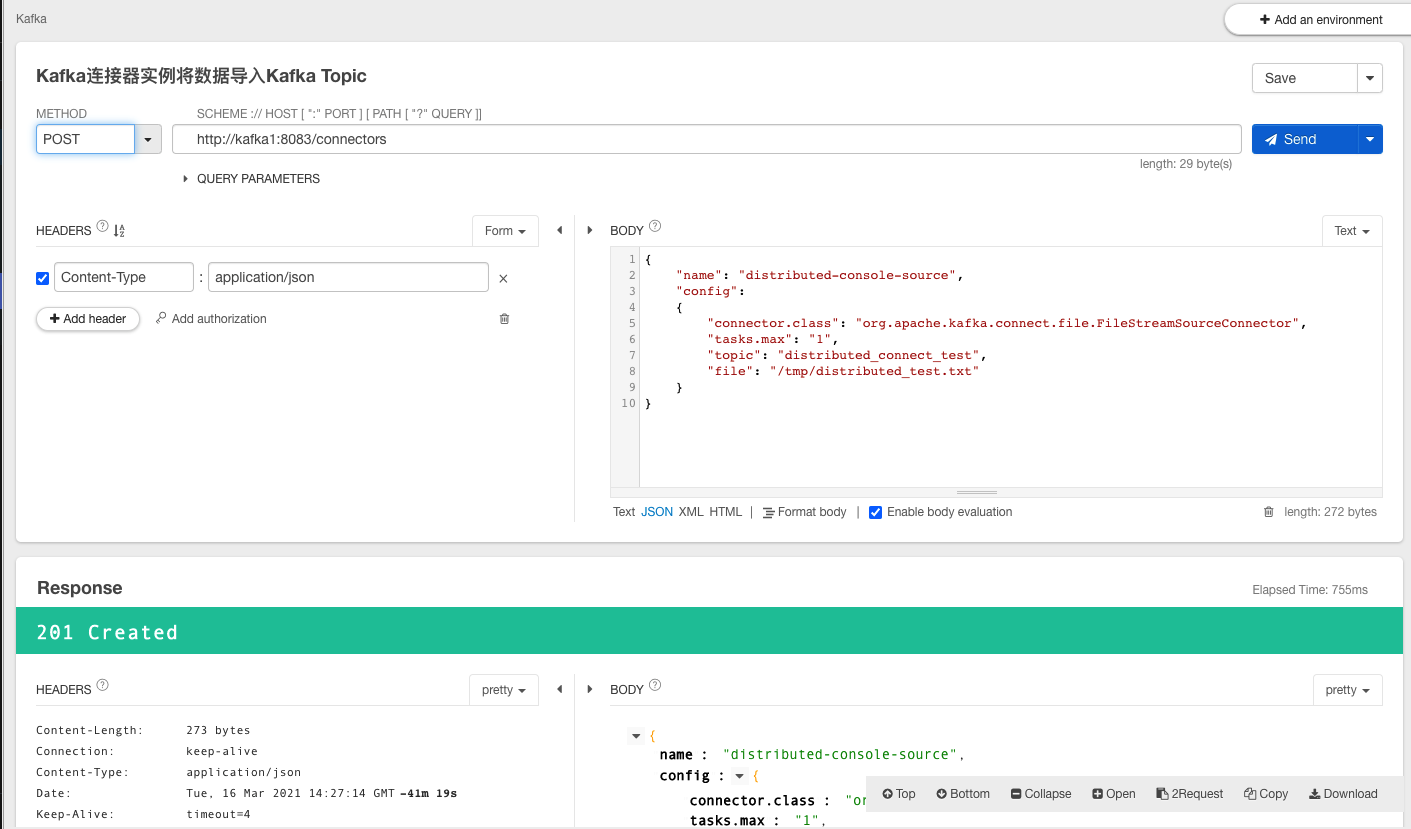Click the Content-Length 273 bytes value
The height and width of the screenshot is (829, 1411).
[218, 730]
